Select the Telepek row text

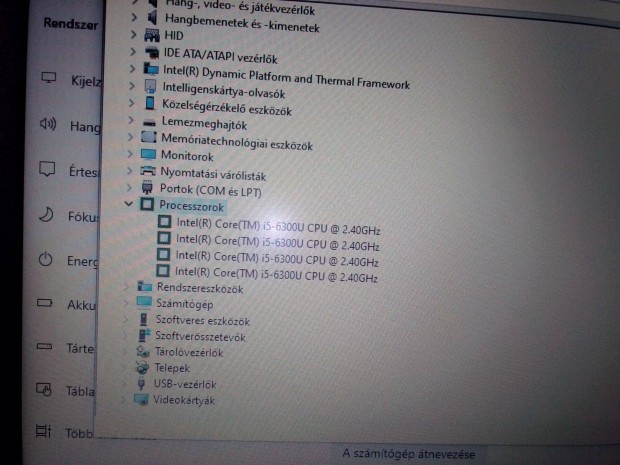pos(172,368)
